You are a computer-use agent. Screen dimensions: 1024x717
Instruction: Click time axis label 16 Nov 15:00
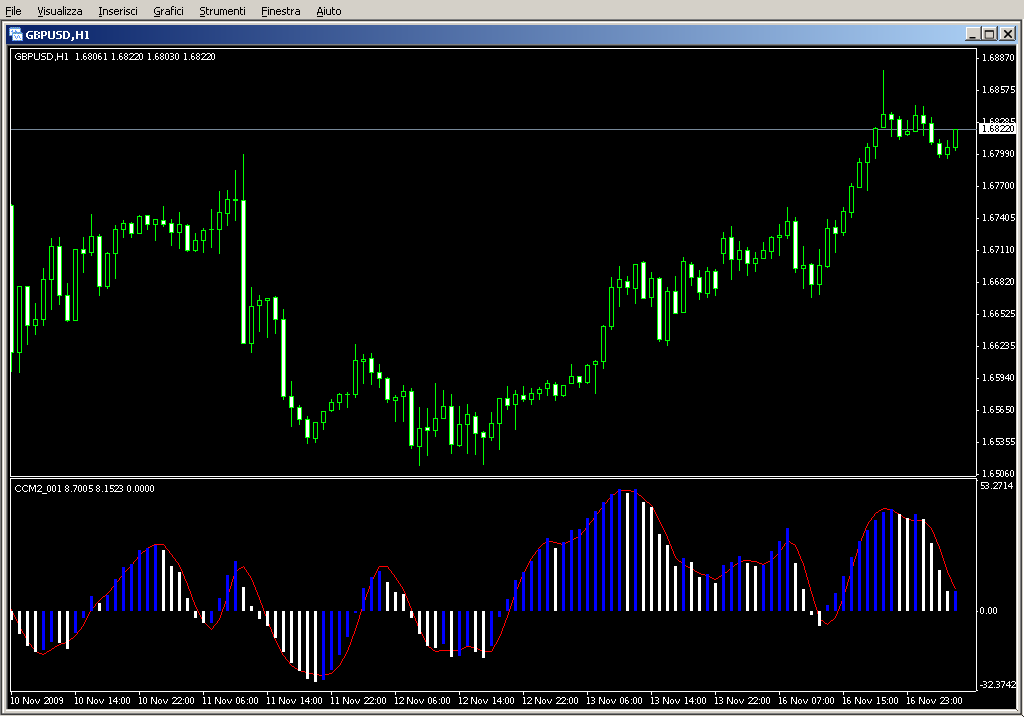coord(870,701)
